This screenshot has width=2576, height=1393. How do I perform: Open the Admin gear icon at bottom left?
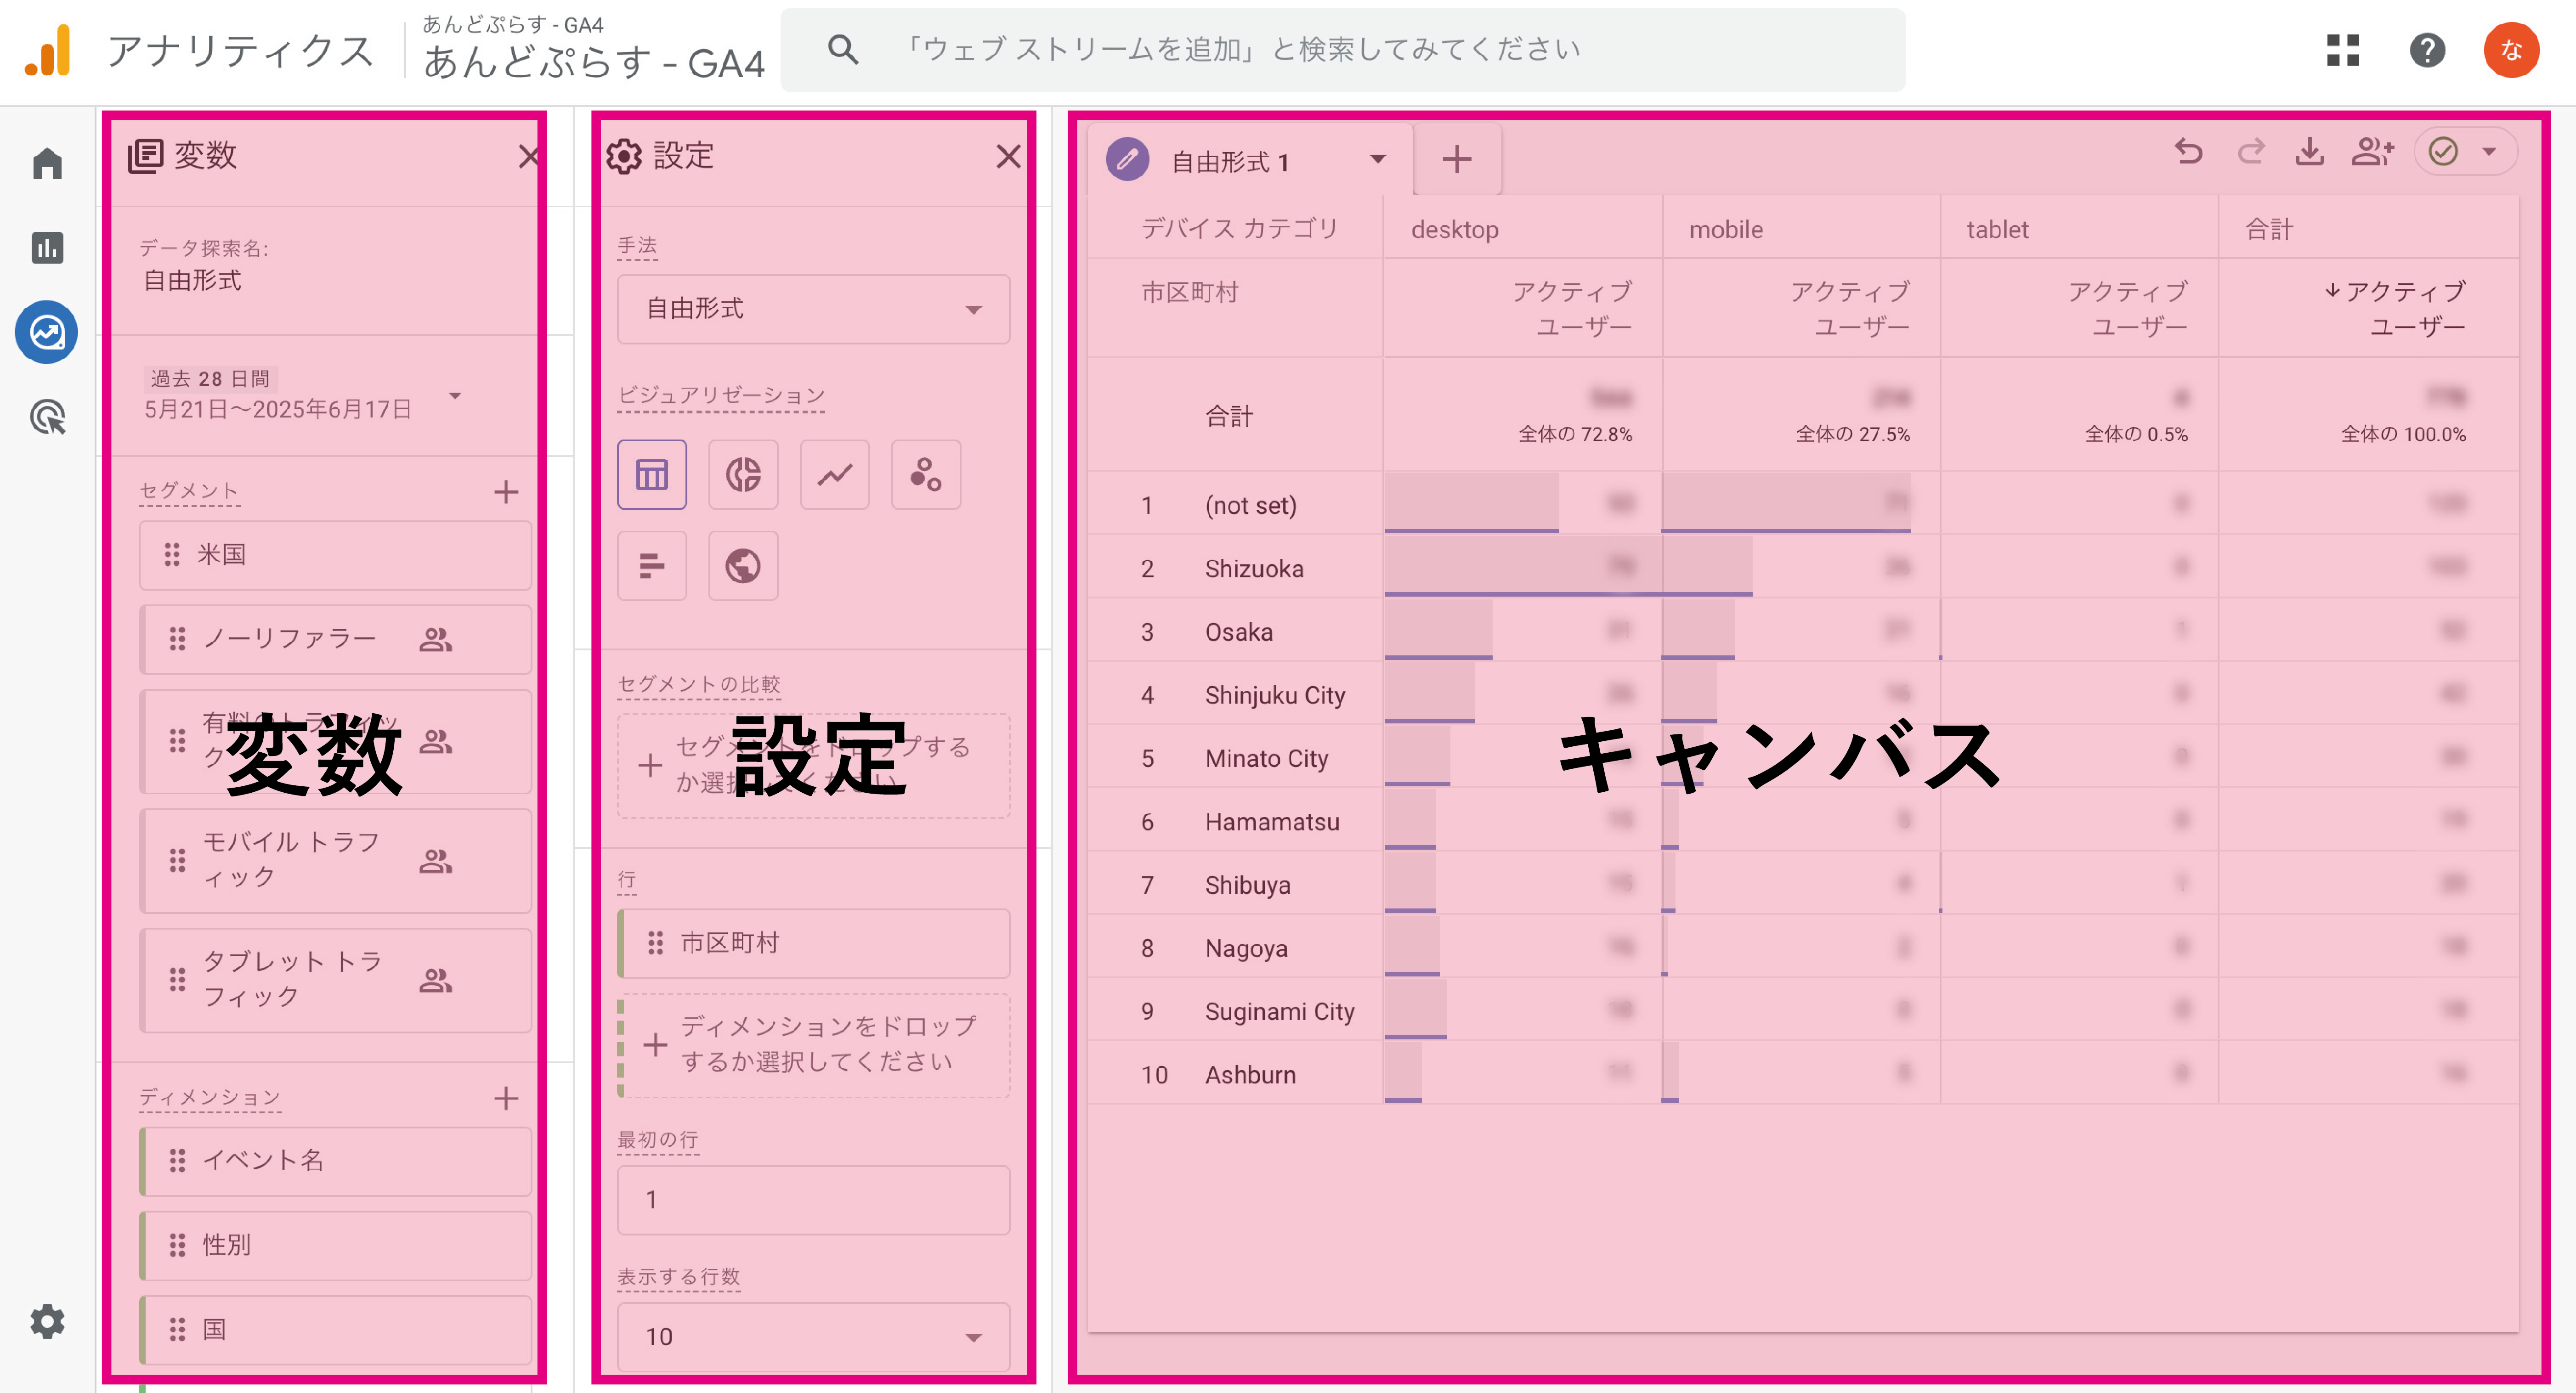[47, 1321]
